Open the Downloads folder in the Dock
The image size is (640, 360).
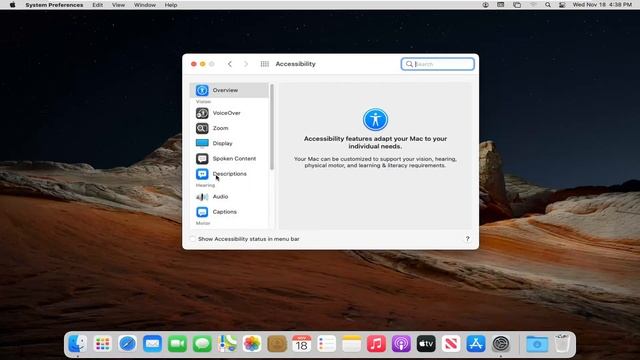[537, 344]
